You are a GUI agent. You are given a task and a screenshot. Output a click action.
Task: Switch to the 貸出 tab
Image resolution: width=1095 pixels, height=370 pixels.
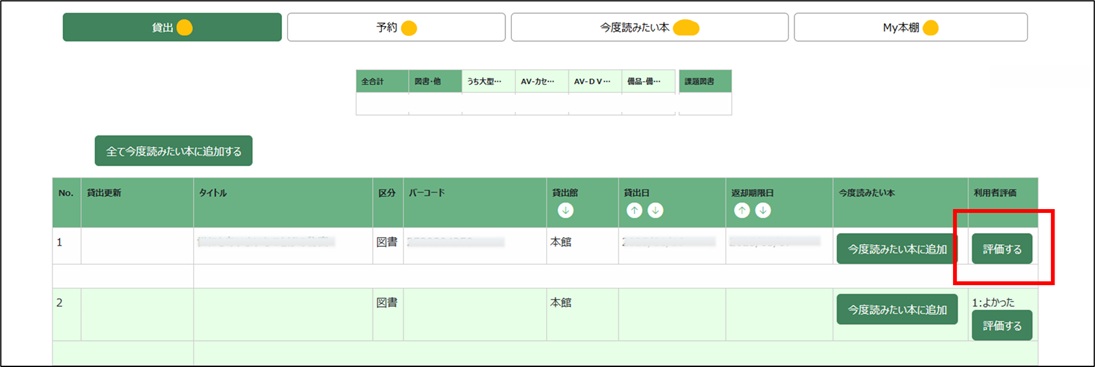(172, 27)
